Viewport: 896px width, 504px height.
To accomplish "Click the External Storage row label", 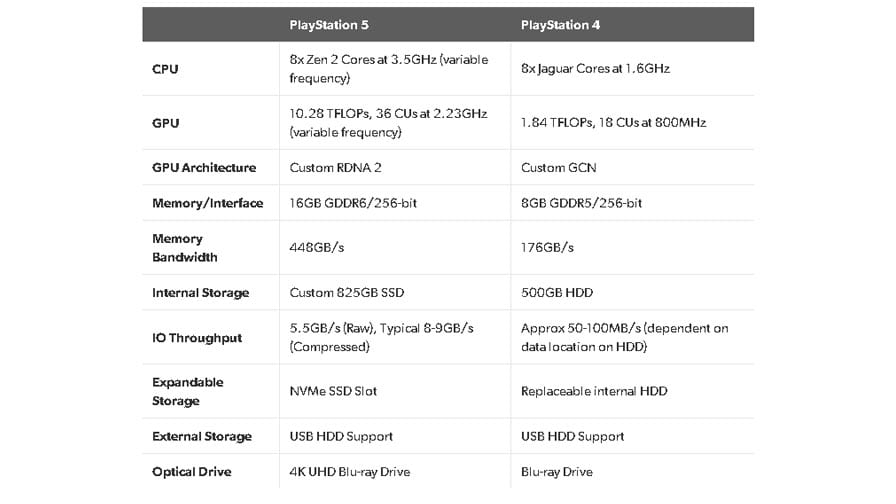I will (x=202, y=436).
